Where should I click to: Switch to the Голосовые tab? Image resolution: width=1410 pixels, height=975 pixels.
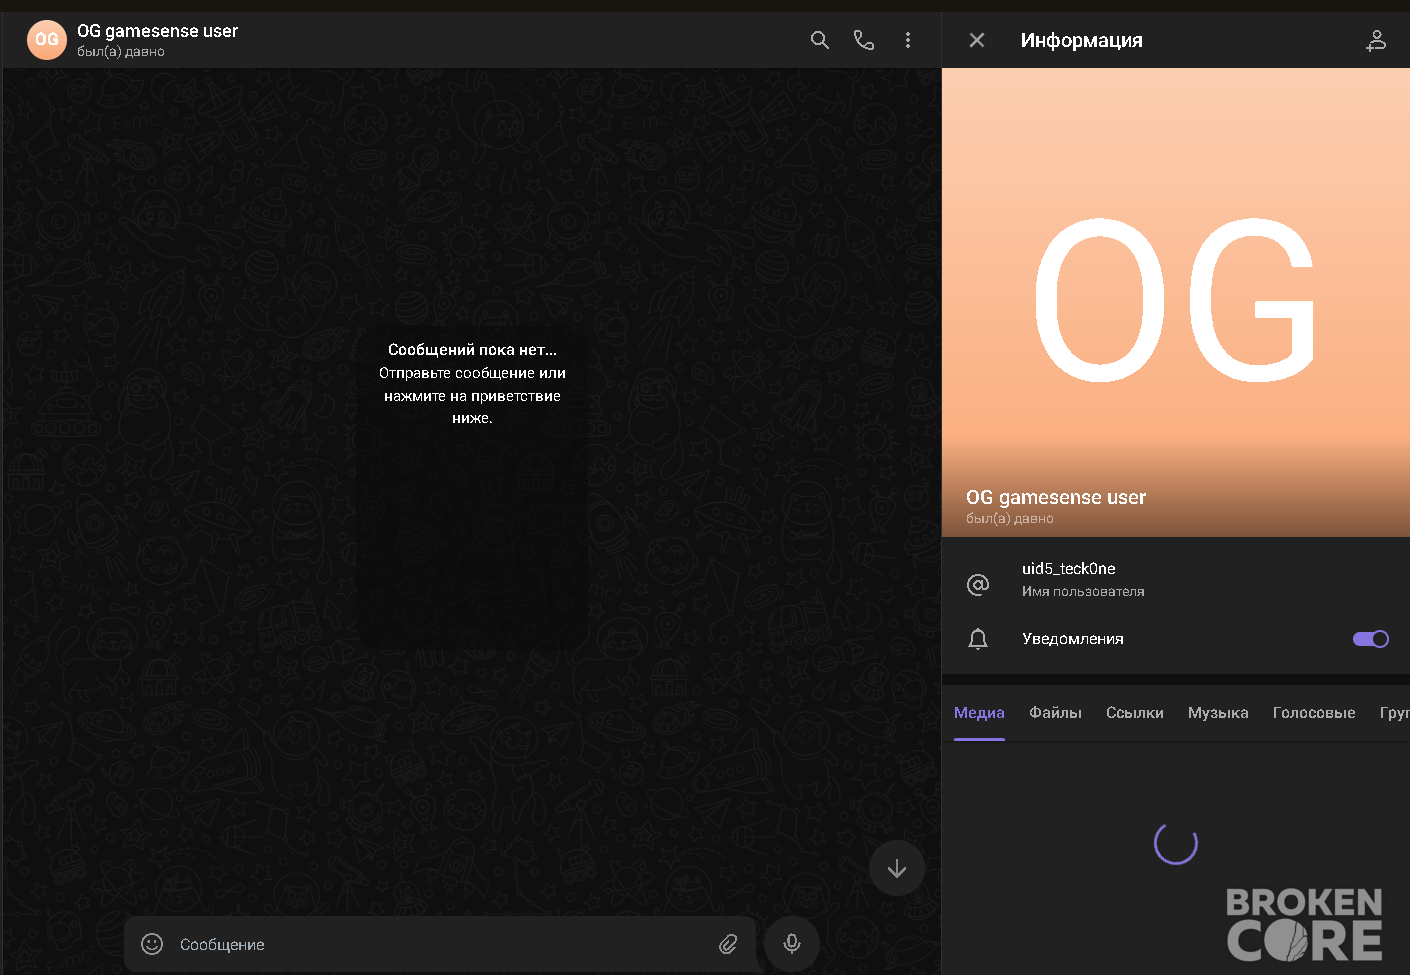[x=1314, y=713]
